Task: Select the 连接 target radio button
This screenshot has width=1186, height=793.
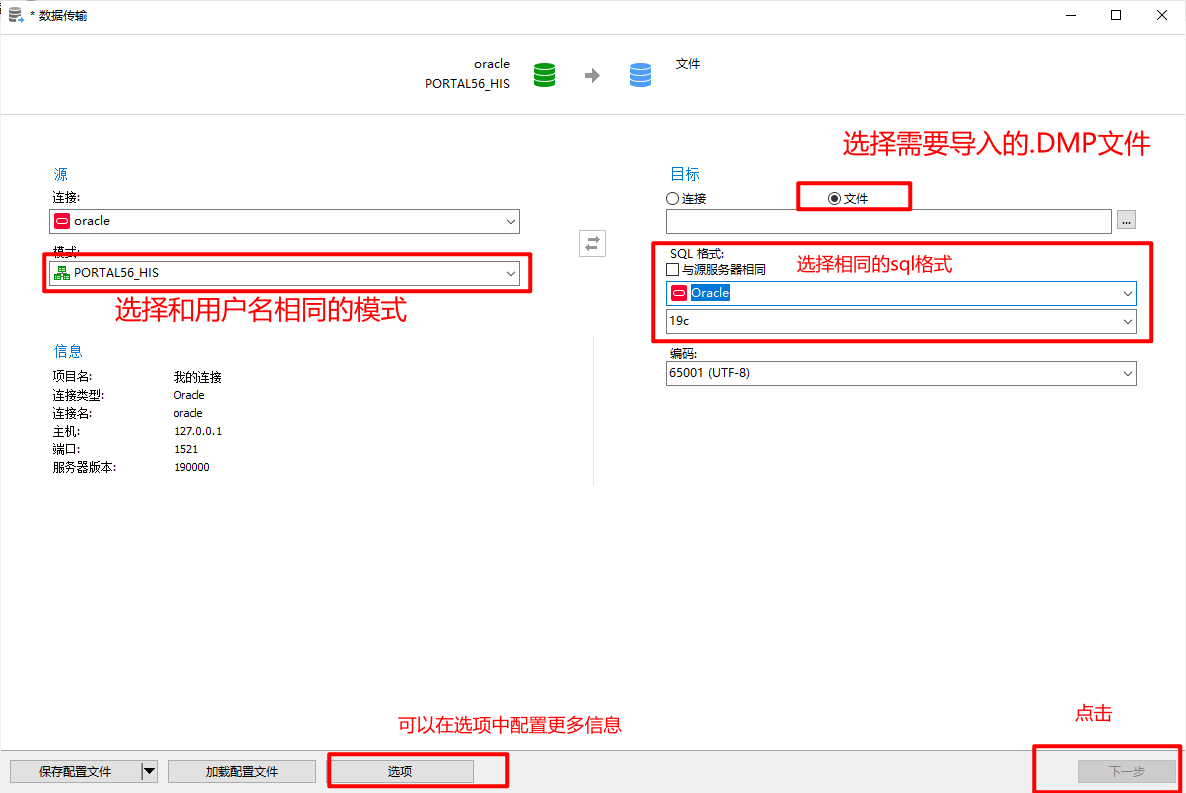Action: [x=672, y=199]
